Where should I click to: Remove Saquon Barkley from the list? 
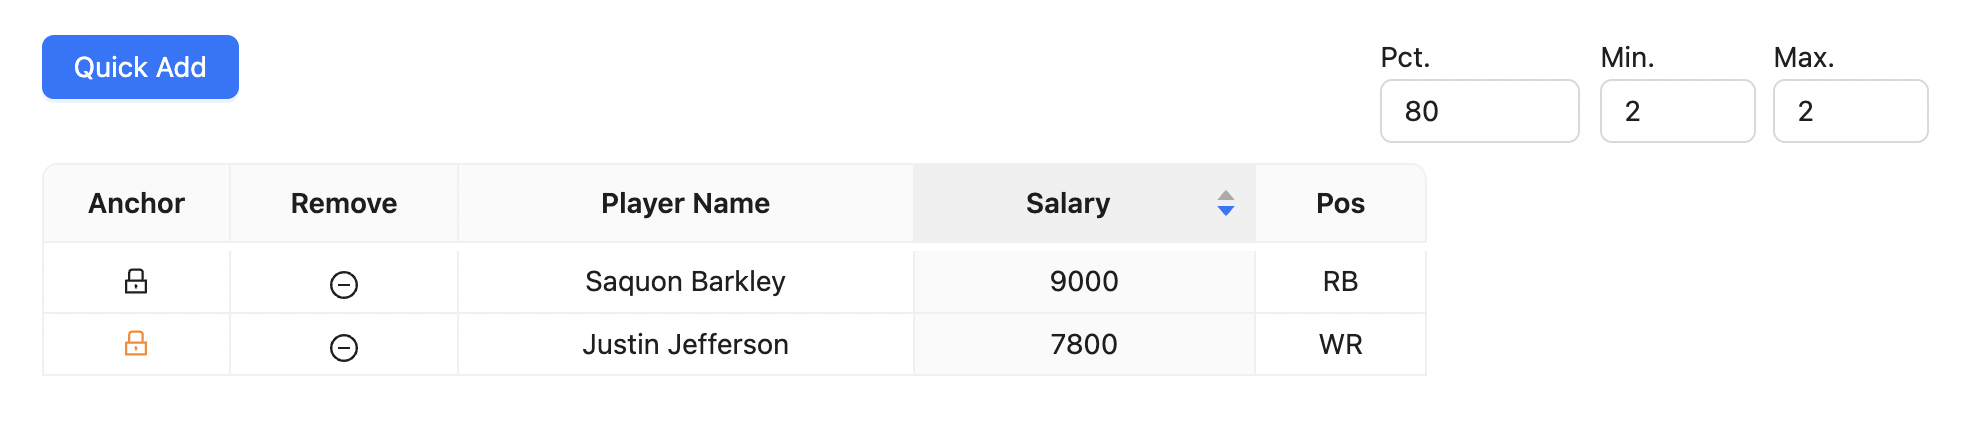344,285
